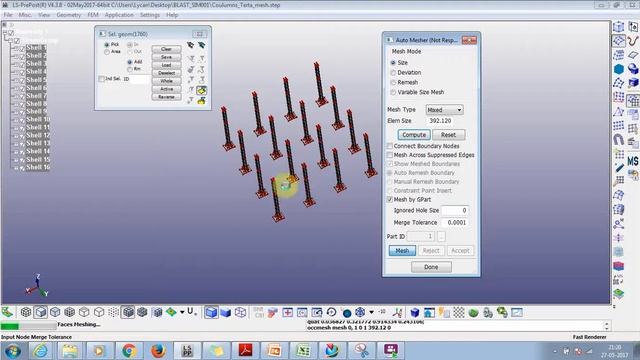Click the checkered pattern icon in bottom toolbar
Screen dimensions: 640x360
click(x=459, y=313)
